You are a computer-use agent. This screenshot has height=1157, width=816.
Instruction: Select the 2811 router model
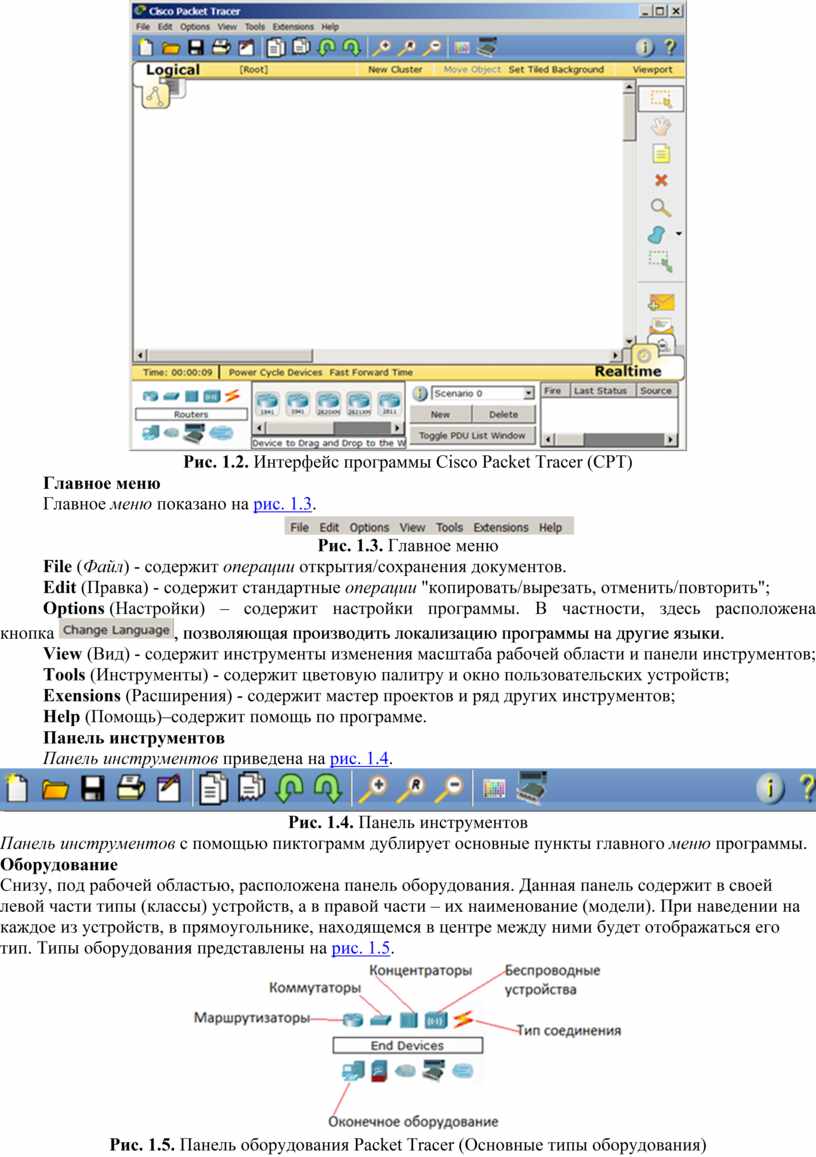point(389,404)
